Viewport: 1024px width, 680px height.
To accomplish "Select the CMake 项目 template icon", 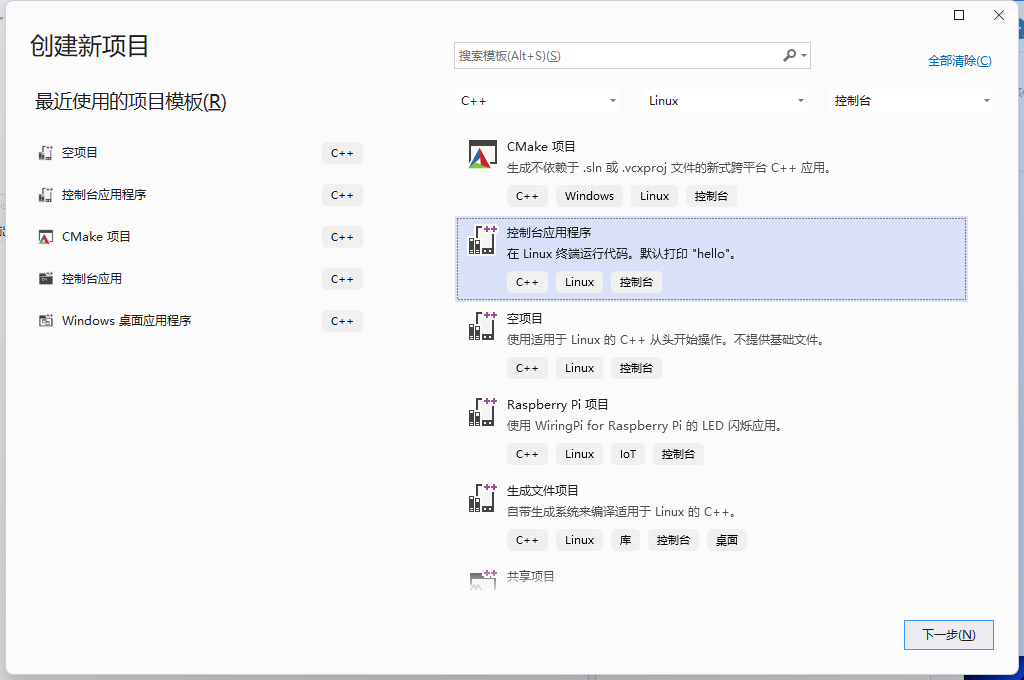I will tap(481, 156).
